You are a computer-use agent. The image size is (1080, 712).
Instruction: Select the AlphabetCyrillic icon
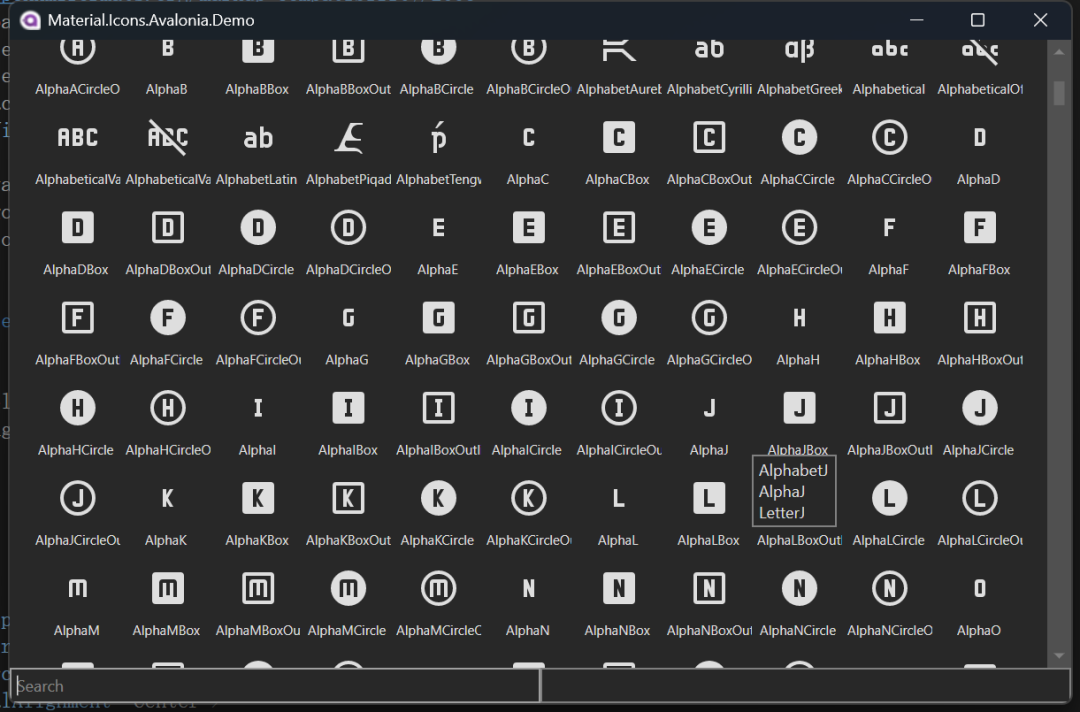(x=709, y=47)
